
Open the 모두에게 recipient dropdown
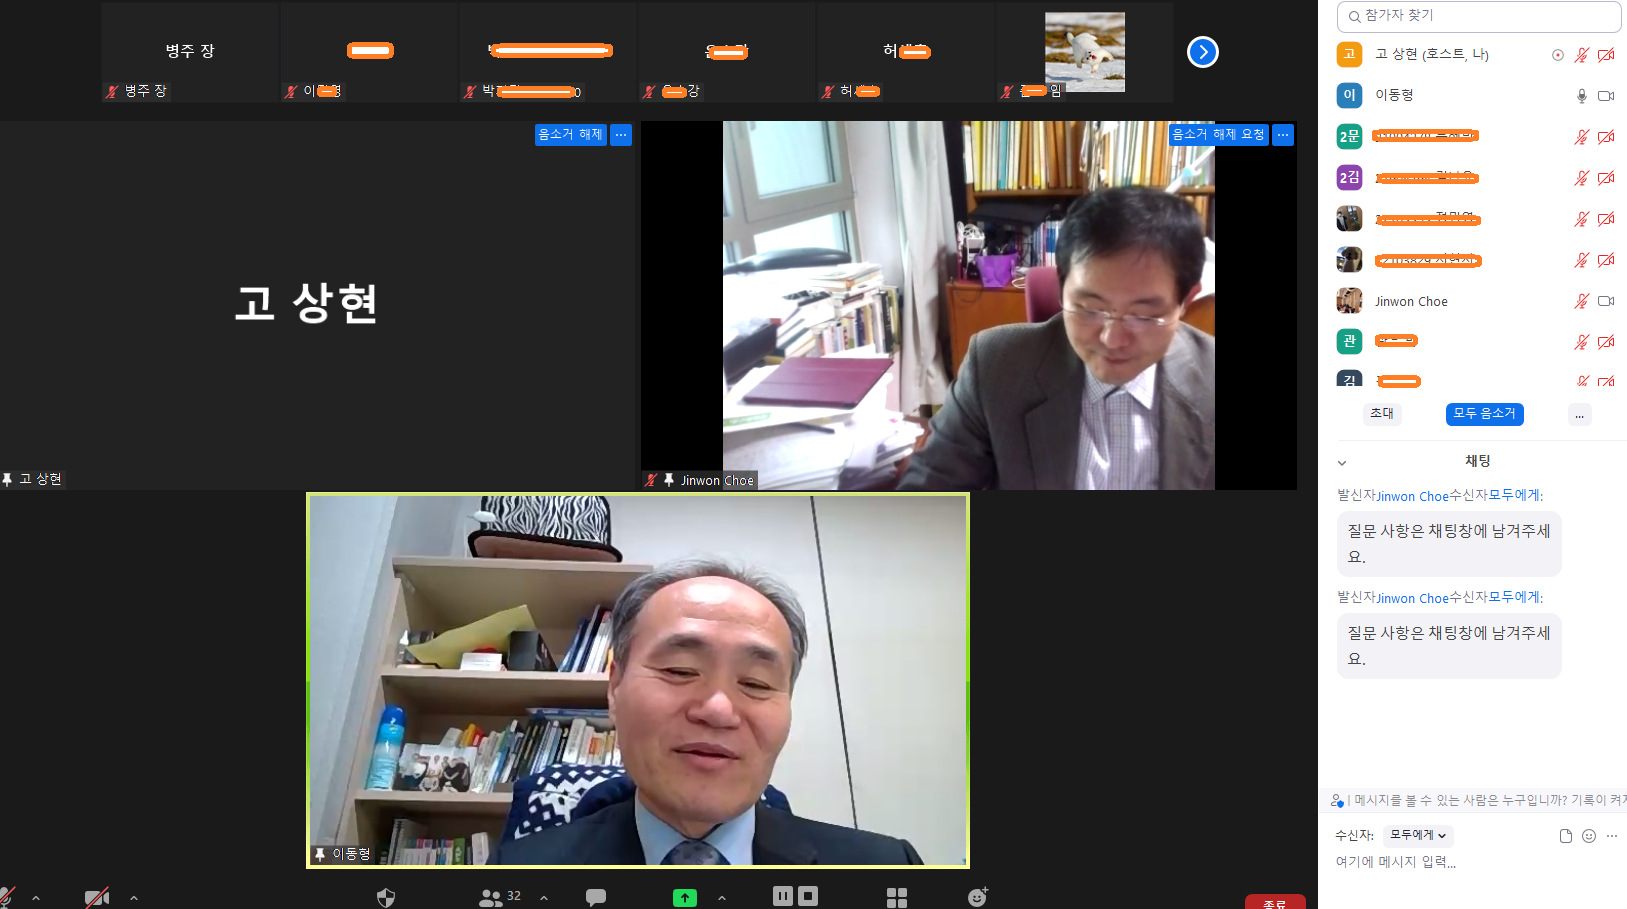point(1418,835)
